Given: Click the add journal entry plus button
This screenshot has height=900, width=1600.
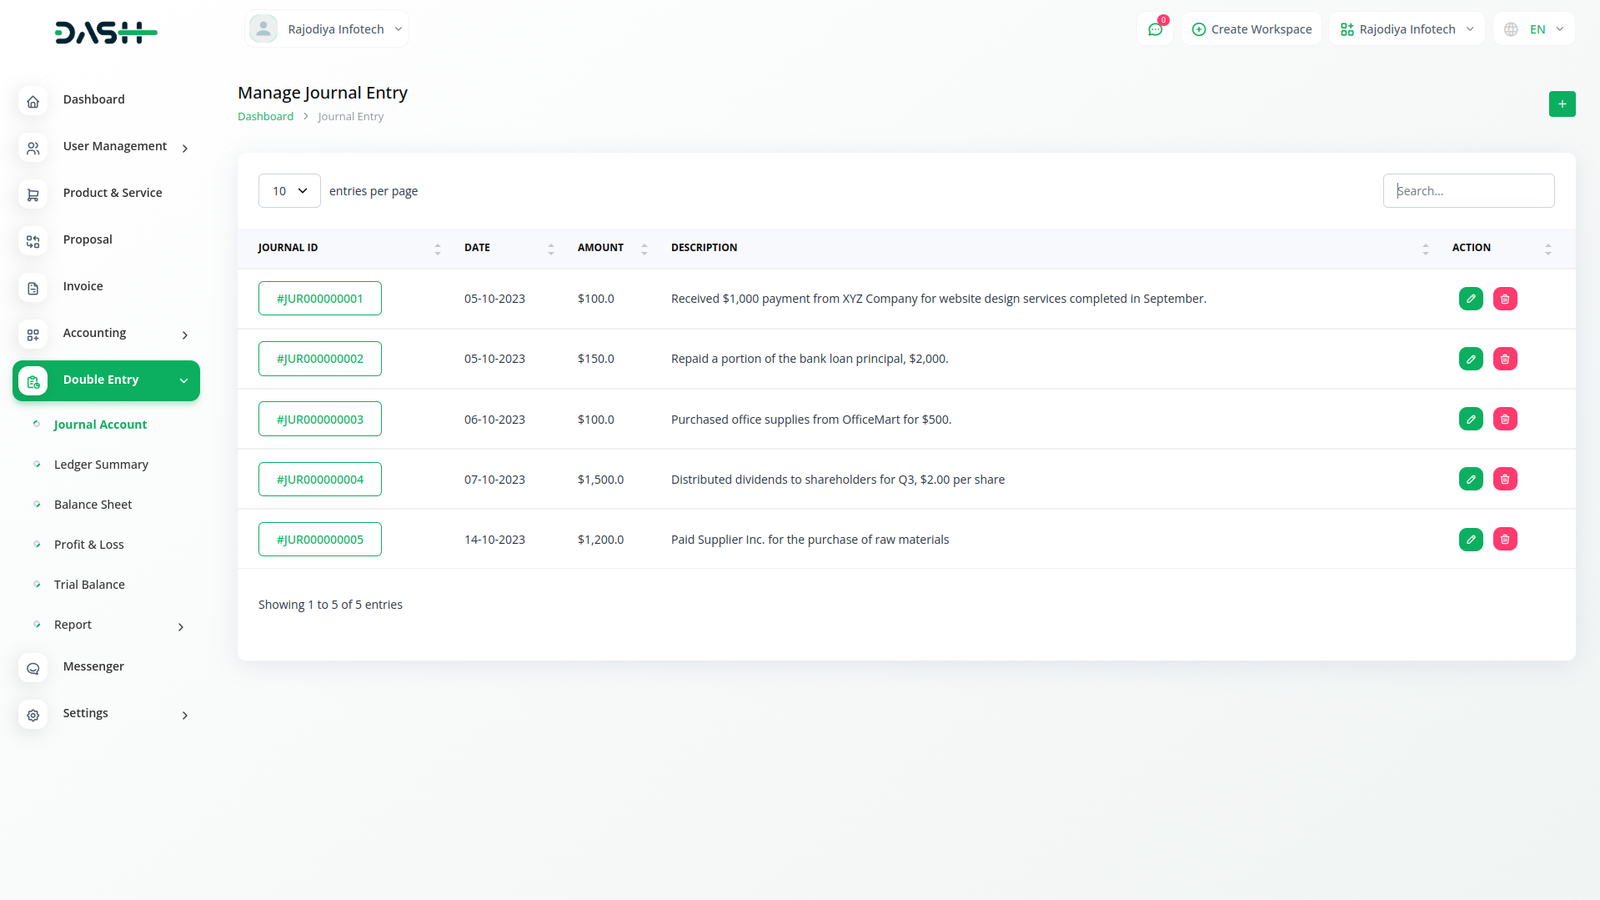Looking at the screenshot, I should (x=1562, y=104).
